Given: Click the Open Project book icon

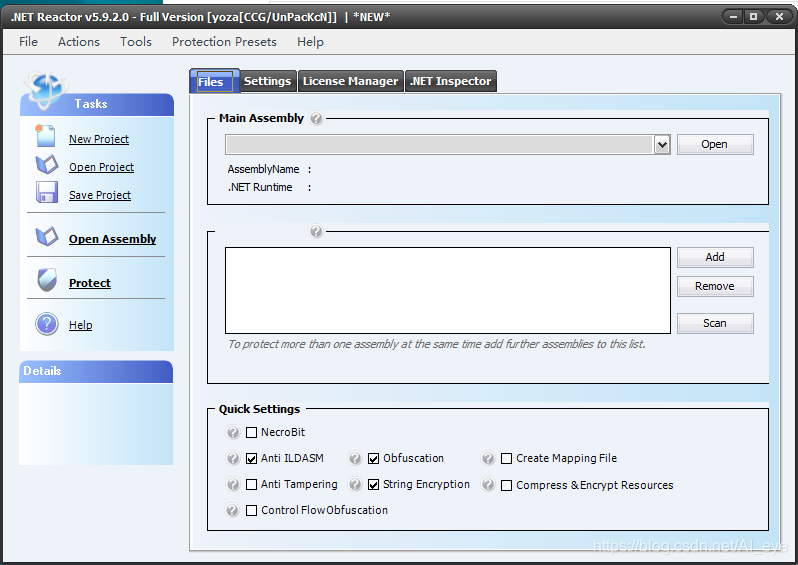Looking at the screenshot, I should (47, 164).
